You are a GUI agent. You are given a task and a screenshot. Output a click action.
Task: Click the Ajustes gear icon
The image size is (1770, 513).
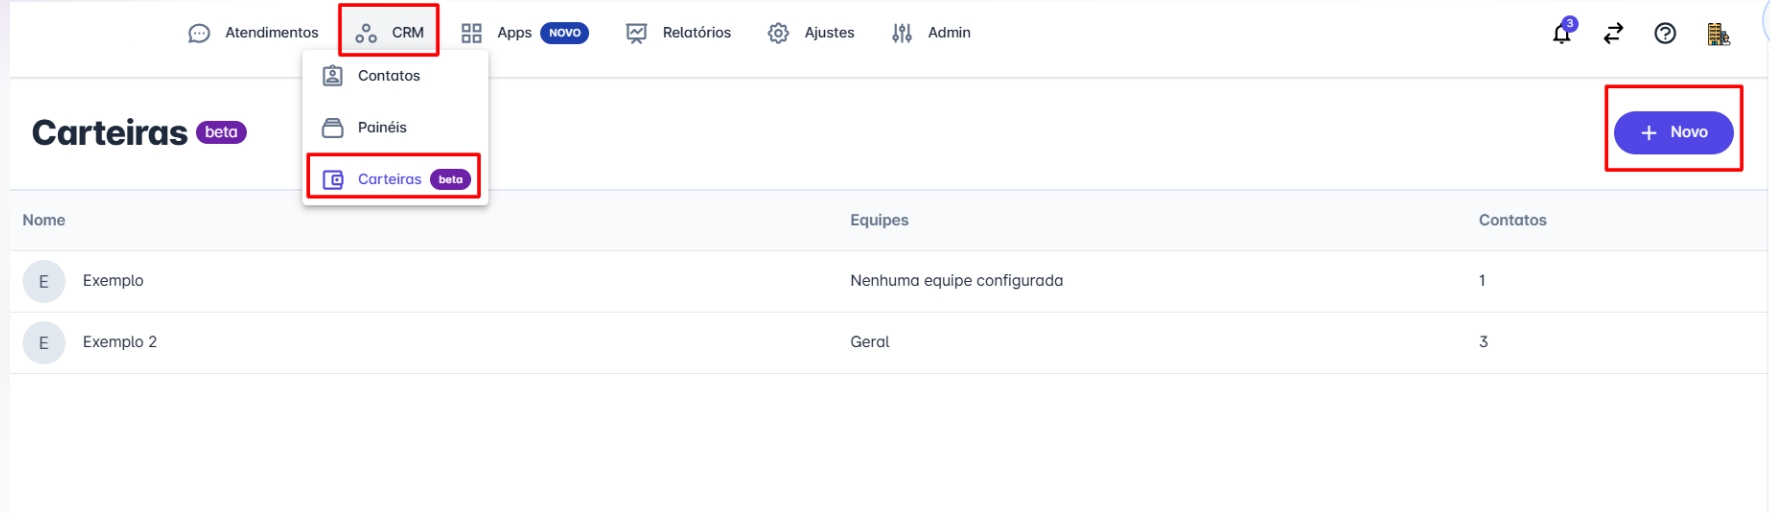(778, 33)
